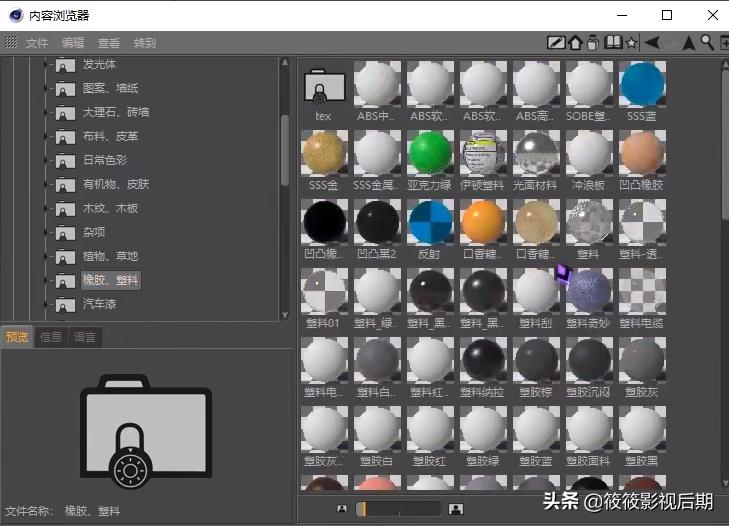Select the 发光体 tree folder
Image resolution: width=729 pixels, height=526 pixels.
click(x=99, y=64)
